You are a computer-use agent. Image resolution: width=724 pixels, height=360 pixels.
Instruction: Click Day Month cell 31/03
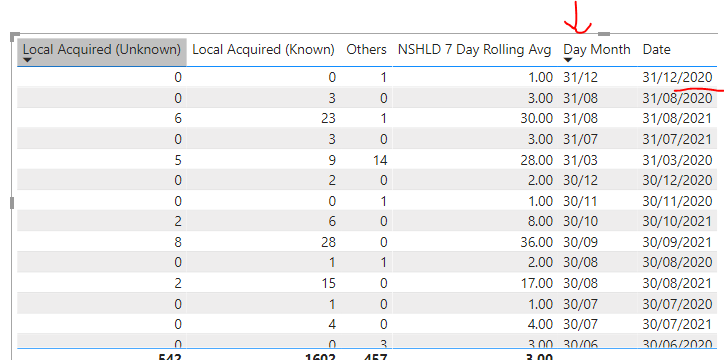(x=580, y=160)
